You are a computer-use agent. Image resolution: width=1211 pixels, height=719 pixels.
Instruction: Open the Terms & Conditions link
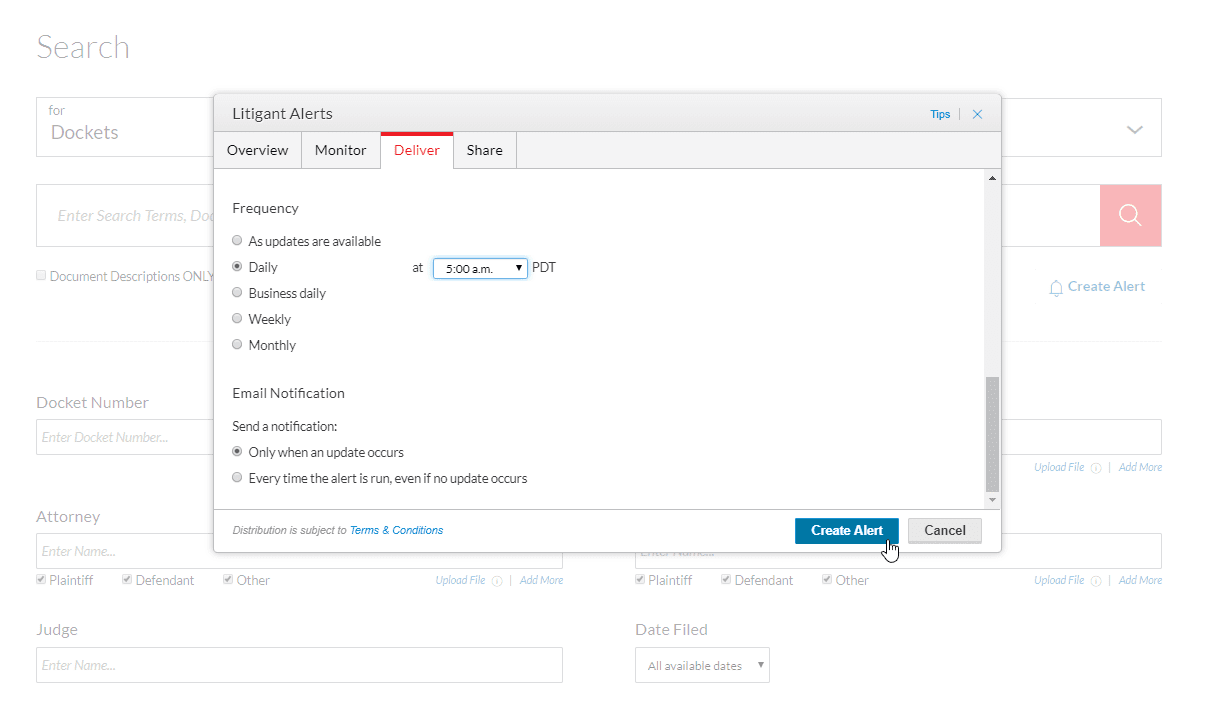click(396, 530)
